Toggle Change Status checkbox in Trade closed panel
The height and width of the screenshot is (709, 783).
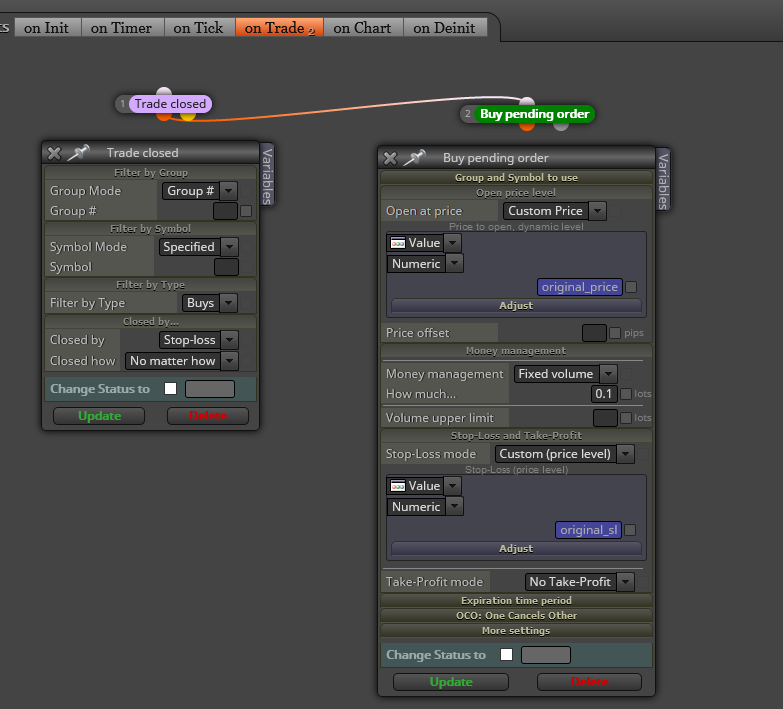[170, 388]
